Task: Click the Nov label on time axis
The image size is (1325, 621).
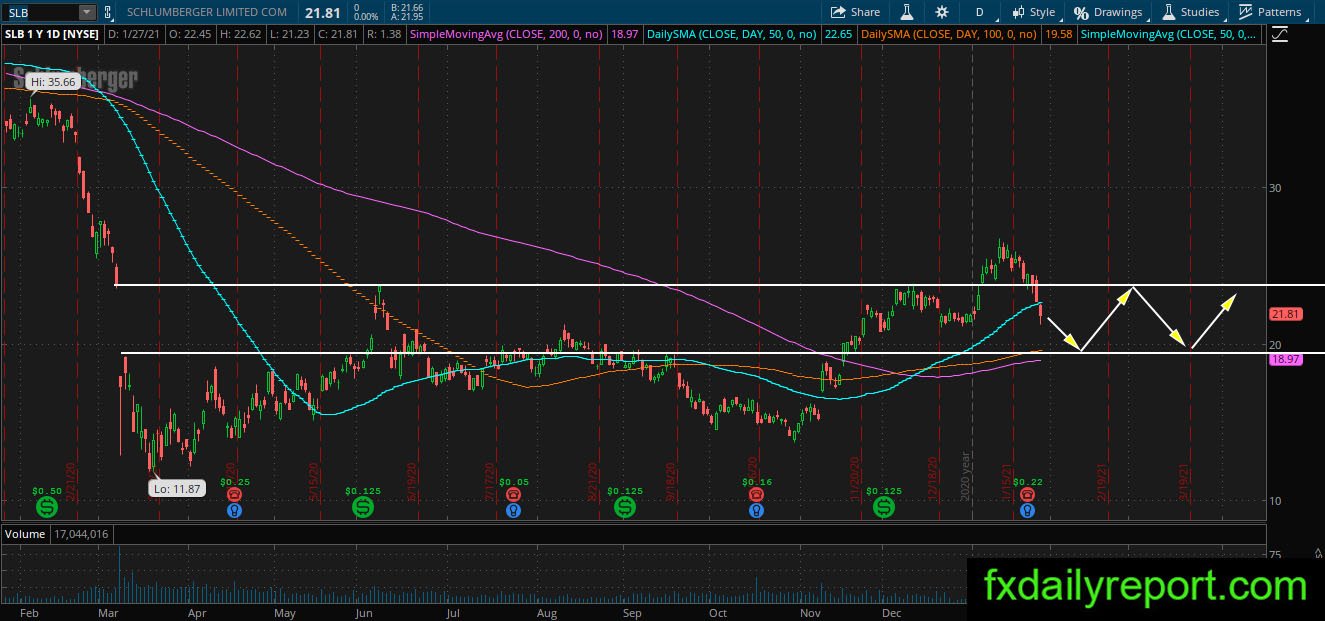Action: point(811,611)
